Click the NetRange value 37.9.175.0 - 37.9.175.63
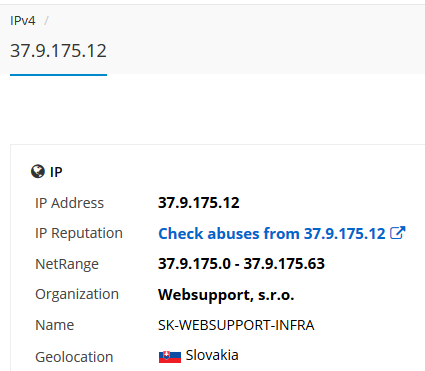This screenshot has height=371, width=425. [x=241, y=264]
